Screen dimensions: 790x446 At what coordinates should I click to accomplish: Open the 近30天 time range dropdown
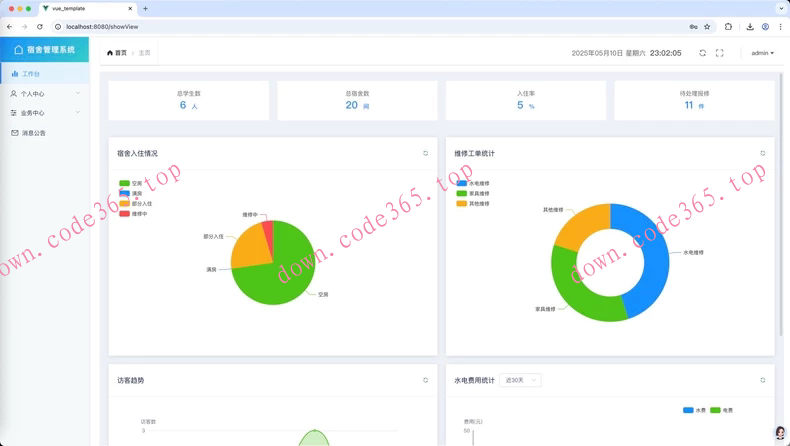pos(520,380)
